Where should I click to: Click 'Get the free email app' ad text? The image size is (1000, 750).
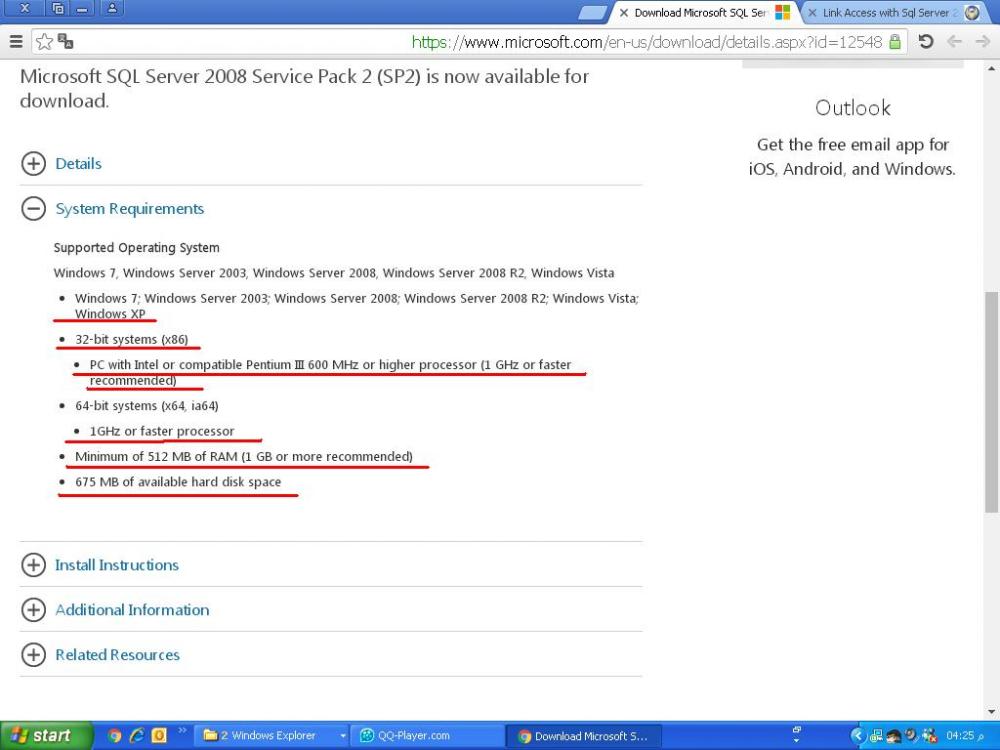853,157
